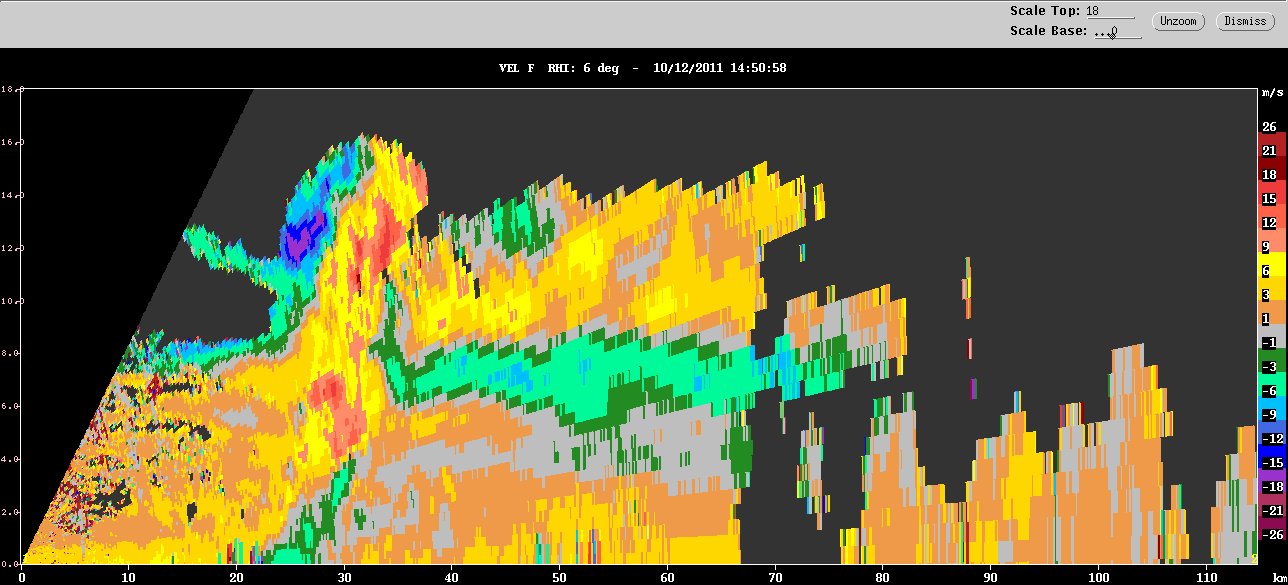
Task: Focus the Scale Top input field
Action: click(x=1110, y=11)
